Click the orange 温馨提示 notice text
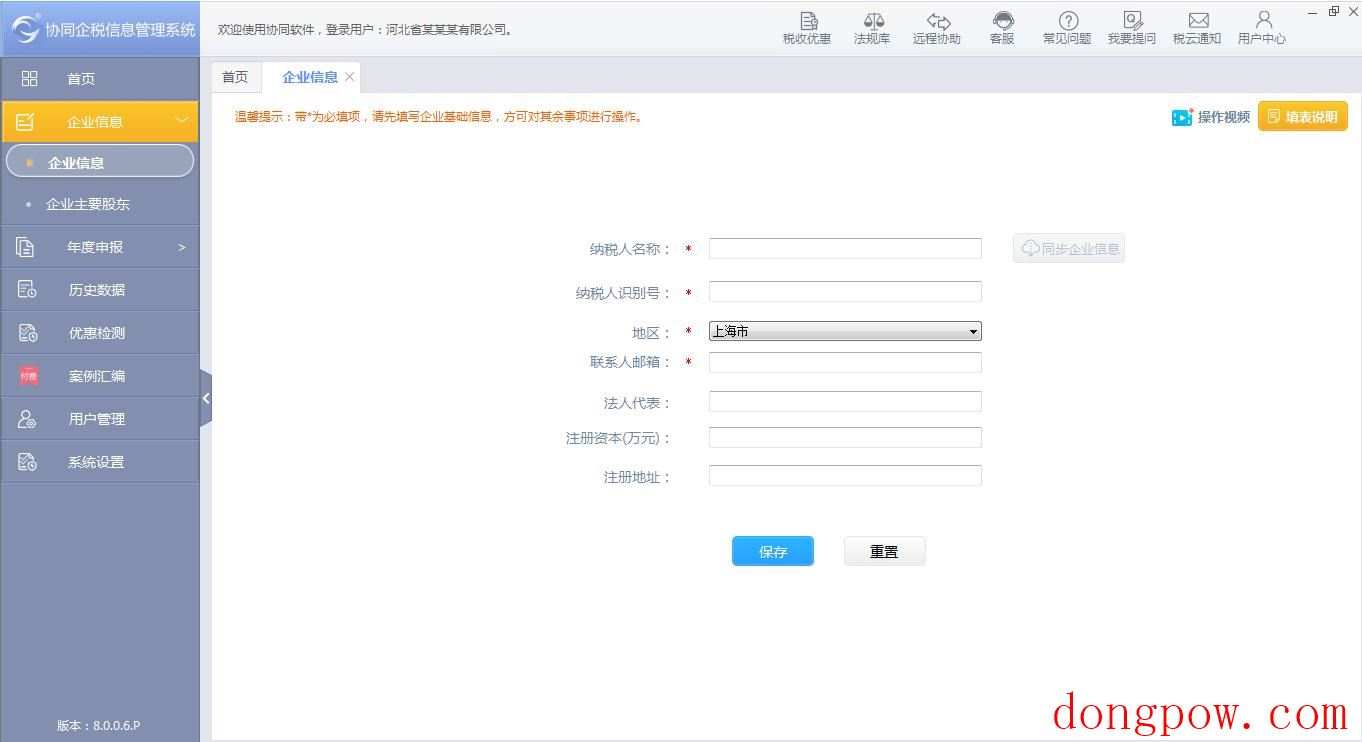Viewport: 1362px width, 742px height. tap(440, 117)
